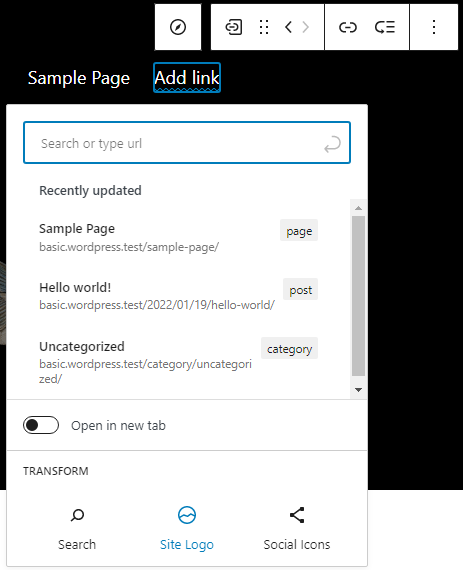Open the three-dot block options menu
463x570 pixels.
[x=434, y=27]
